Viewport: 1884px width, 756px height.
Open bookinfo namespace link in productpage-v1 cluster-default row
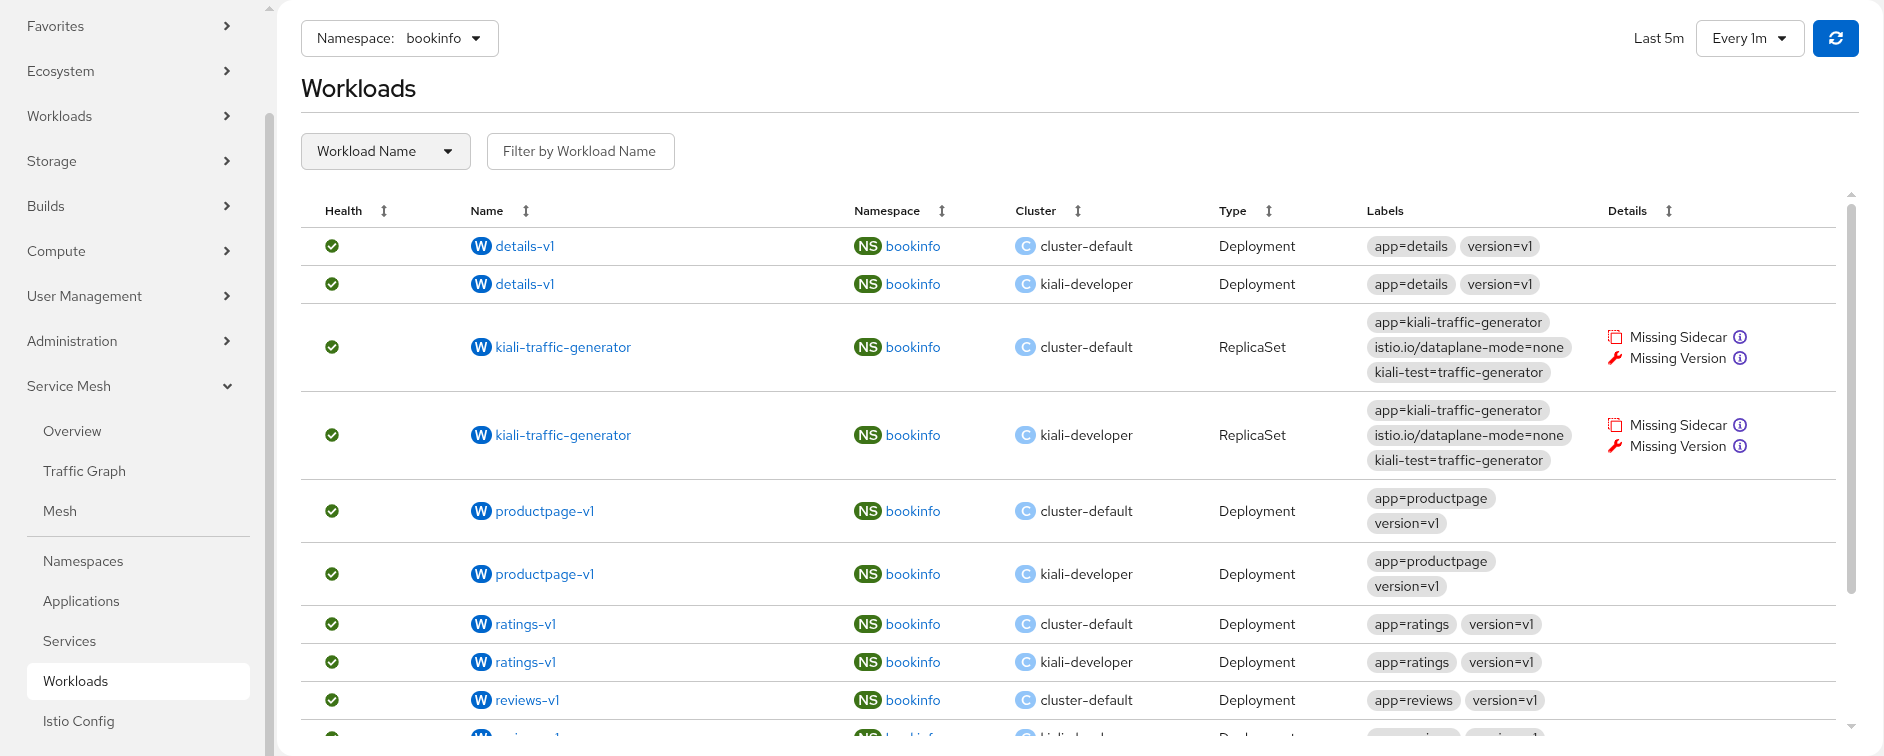pos(913,511)
